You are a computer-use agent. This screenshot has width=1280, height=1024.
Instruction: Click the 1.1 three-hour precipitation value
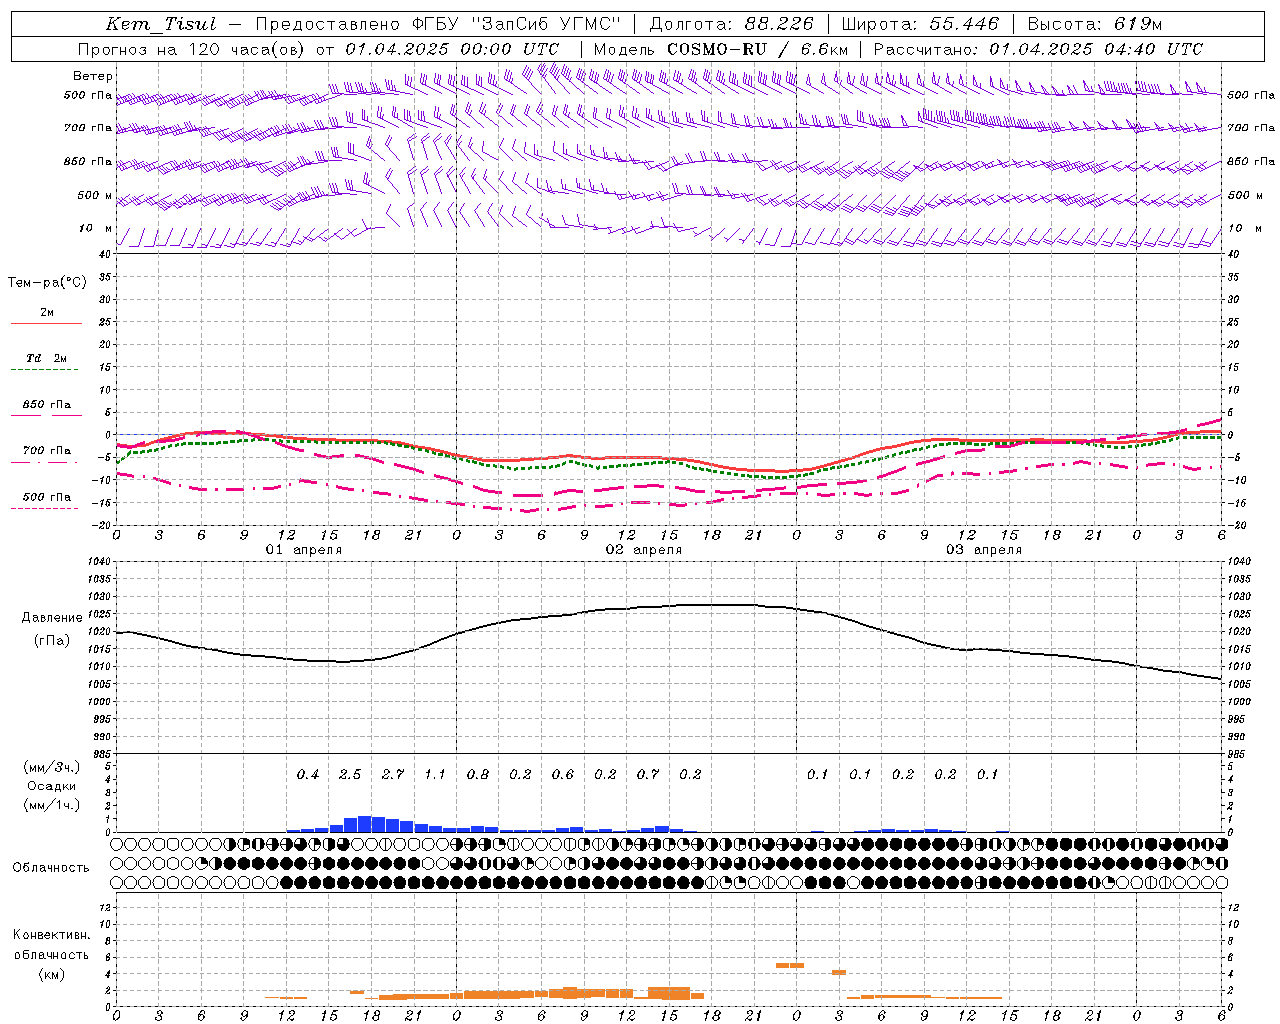pyautogui.click(x=435, y=774)
